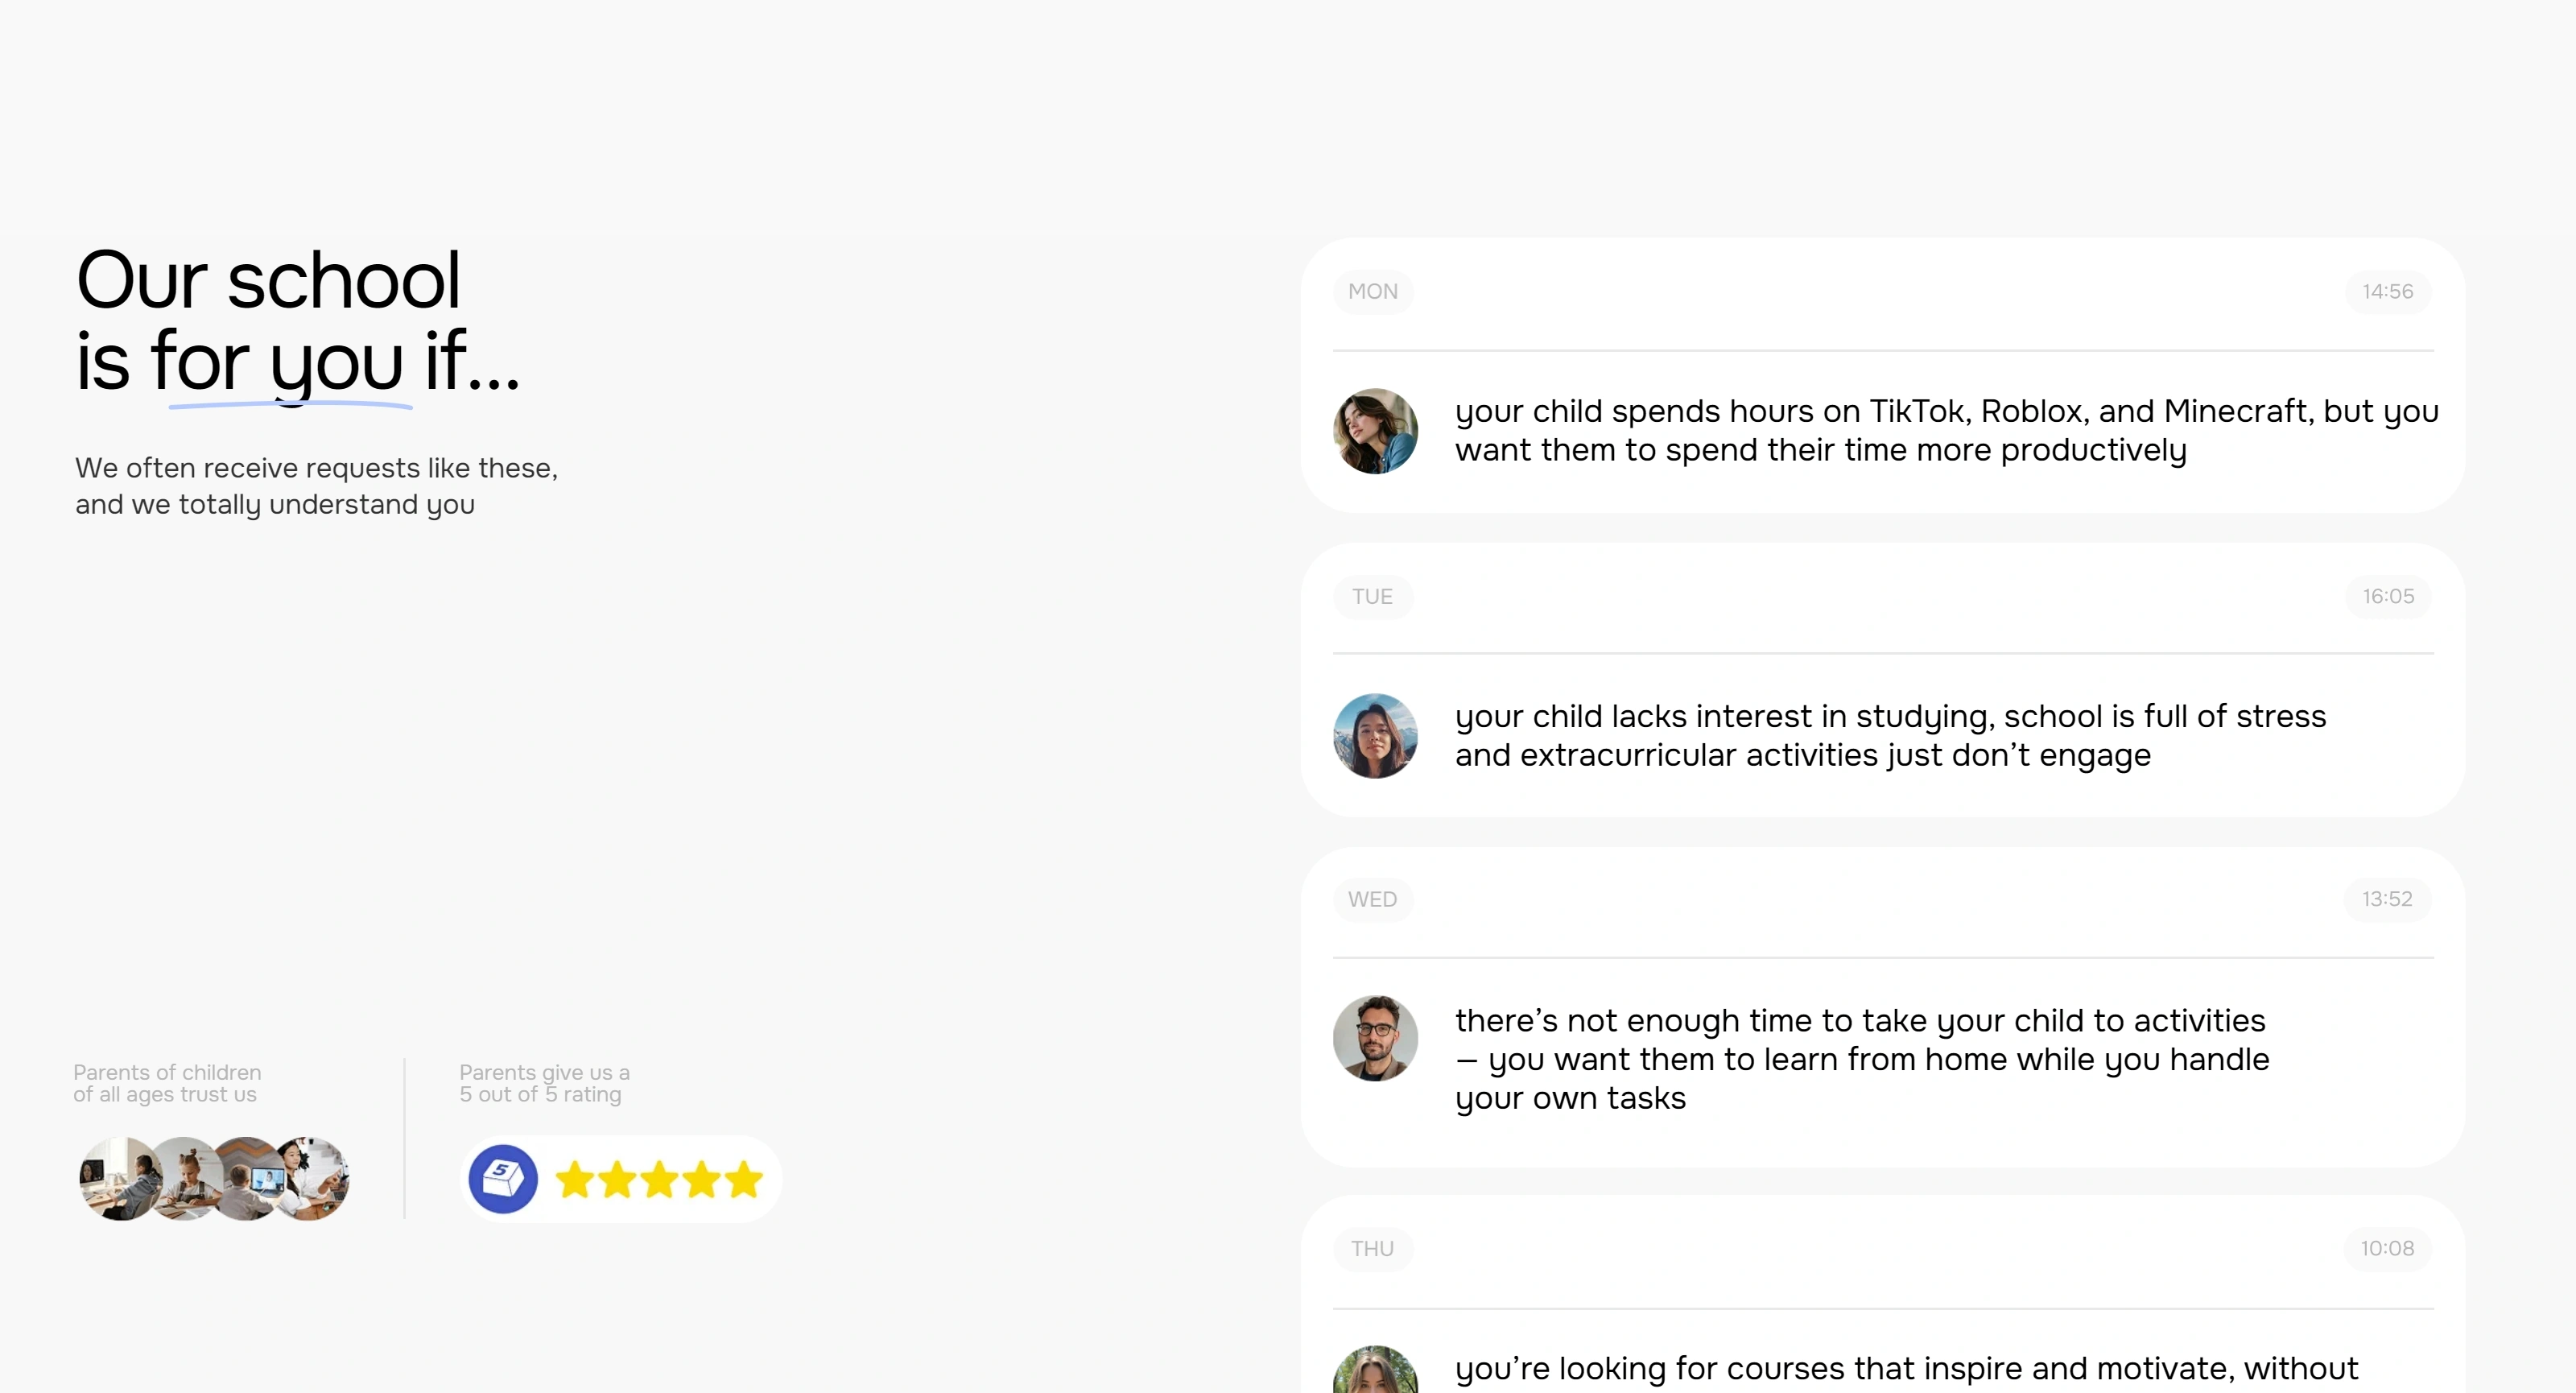This screenshot has width=2576, height=1393.
Task: Select the TUE day label
Action: (1373, 597)
